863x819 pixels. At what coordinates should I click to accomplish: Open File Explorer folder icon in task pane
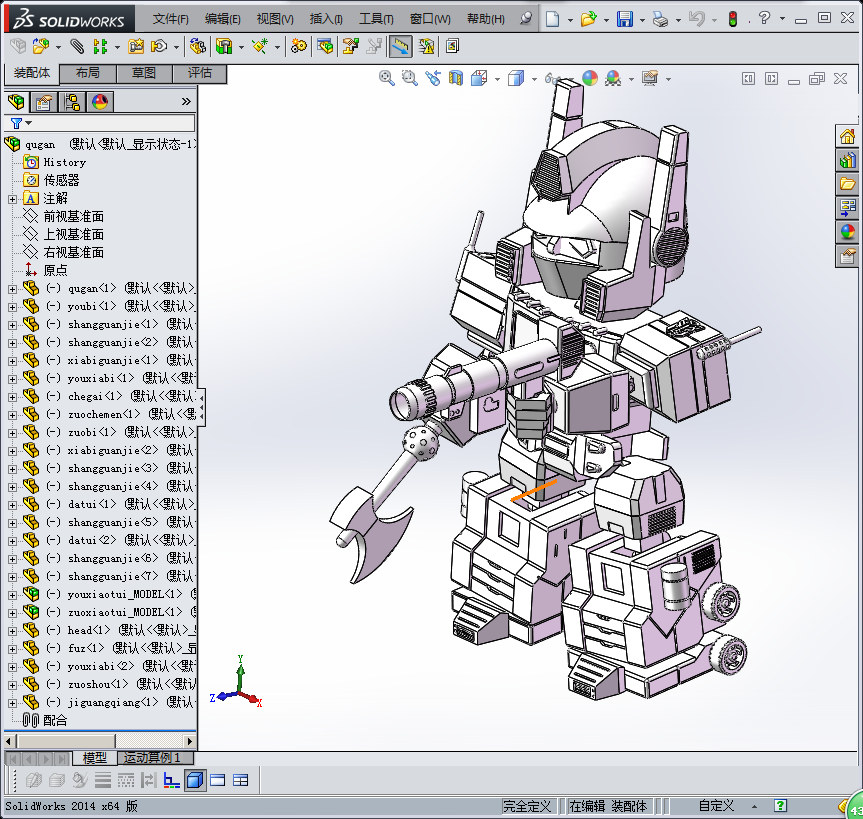848,183
